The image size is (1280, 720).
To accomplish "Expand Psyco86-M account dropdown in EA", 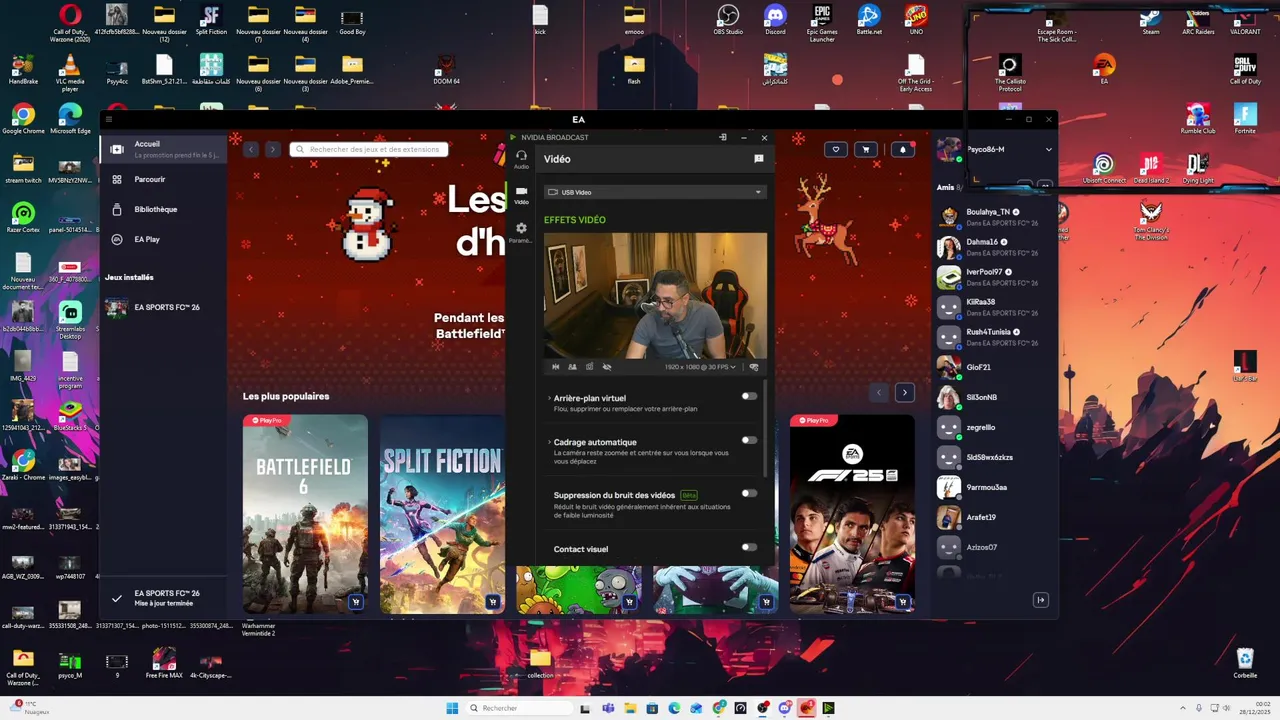I will click(1048, 149).
